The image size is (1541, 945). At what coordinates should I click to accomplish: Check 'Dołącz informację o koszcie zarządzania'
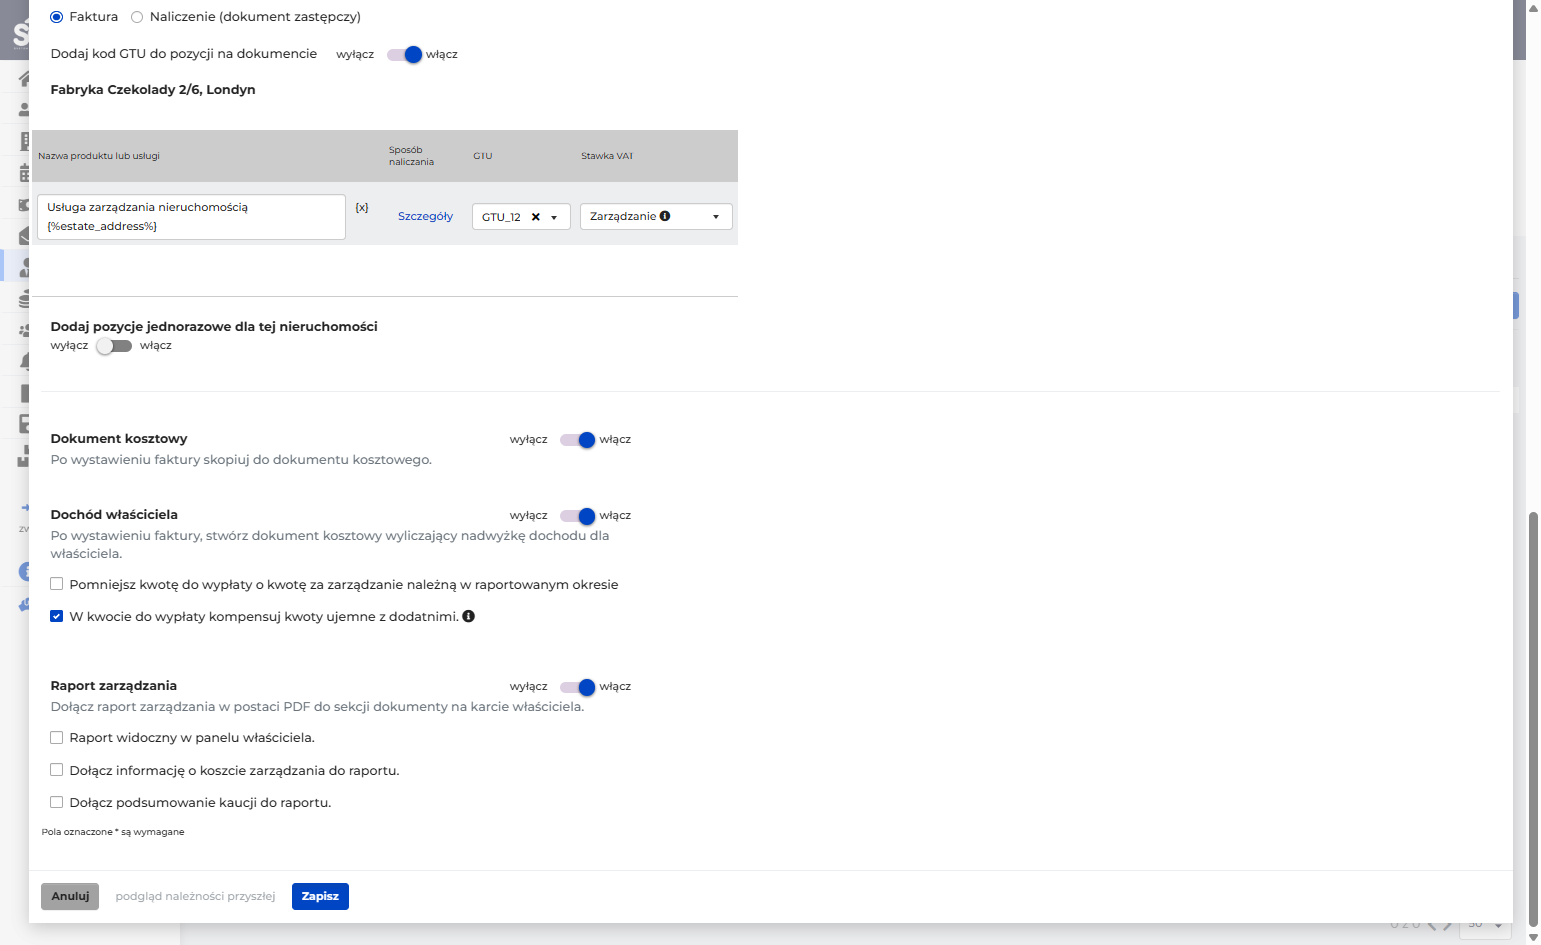[x=57, y=770]
